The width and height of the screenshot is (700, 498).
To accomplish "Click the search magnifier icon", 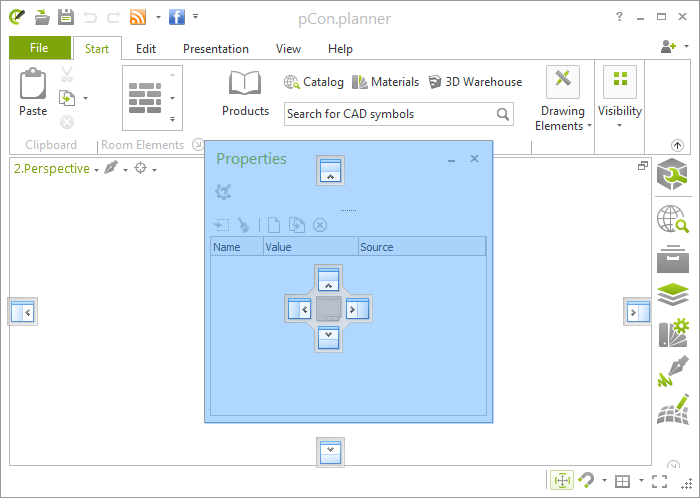I will click(x=503, y=114).
